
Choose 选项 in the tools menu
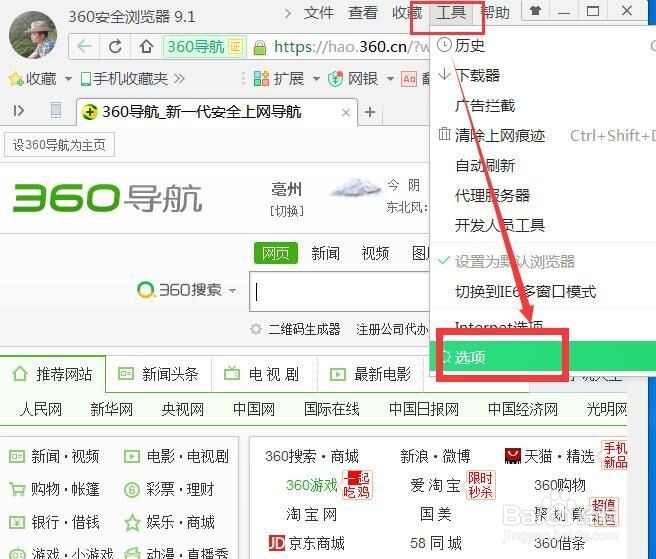tap(543, 356)
